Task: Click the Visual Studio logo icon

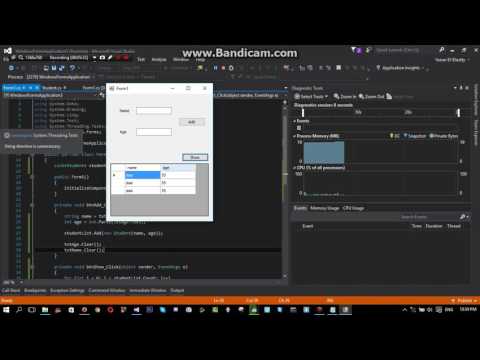Action: pyautogui.click(x=8, y=51)
